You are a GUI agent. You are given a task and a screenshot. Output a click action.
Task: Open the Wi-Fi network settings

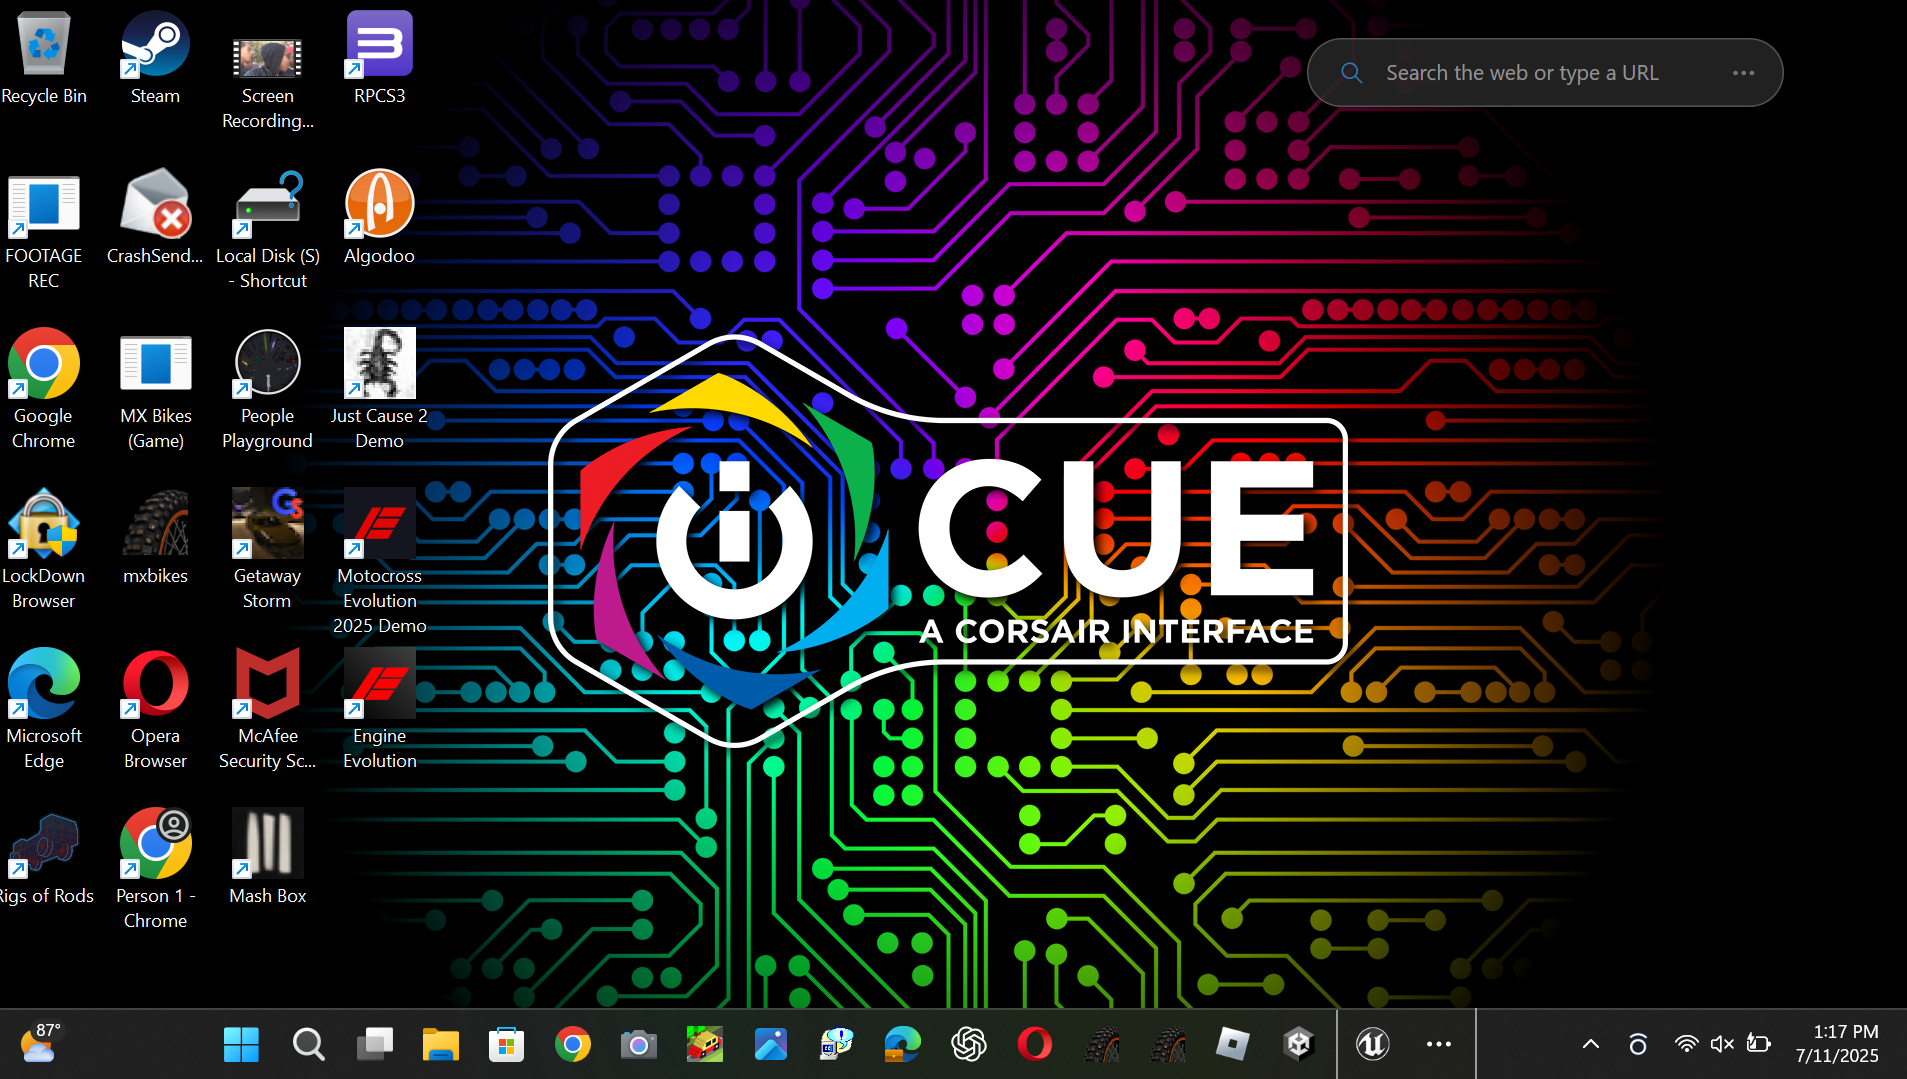pos(1686,1045)
